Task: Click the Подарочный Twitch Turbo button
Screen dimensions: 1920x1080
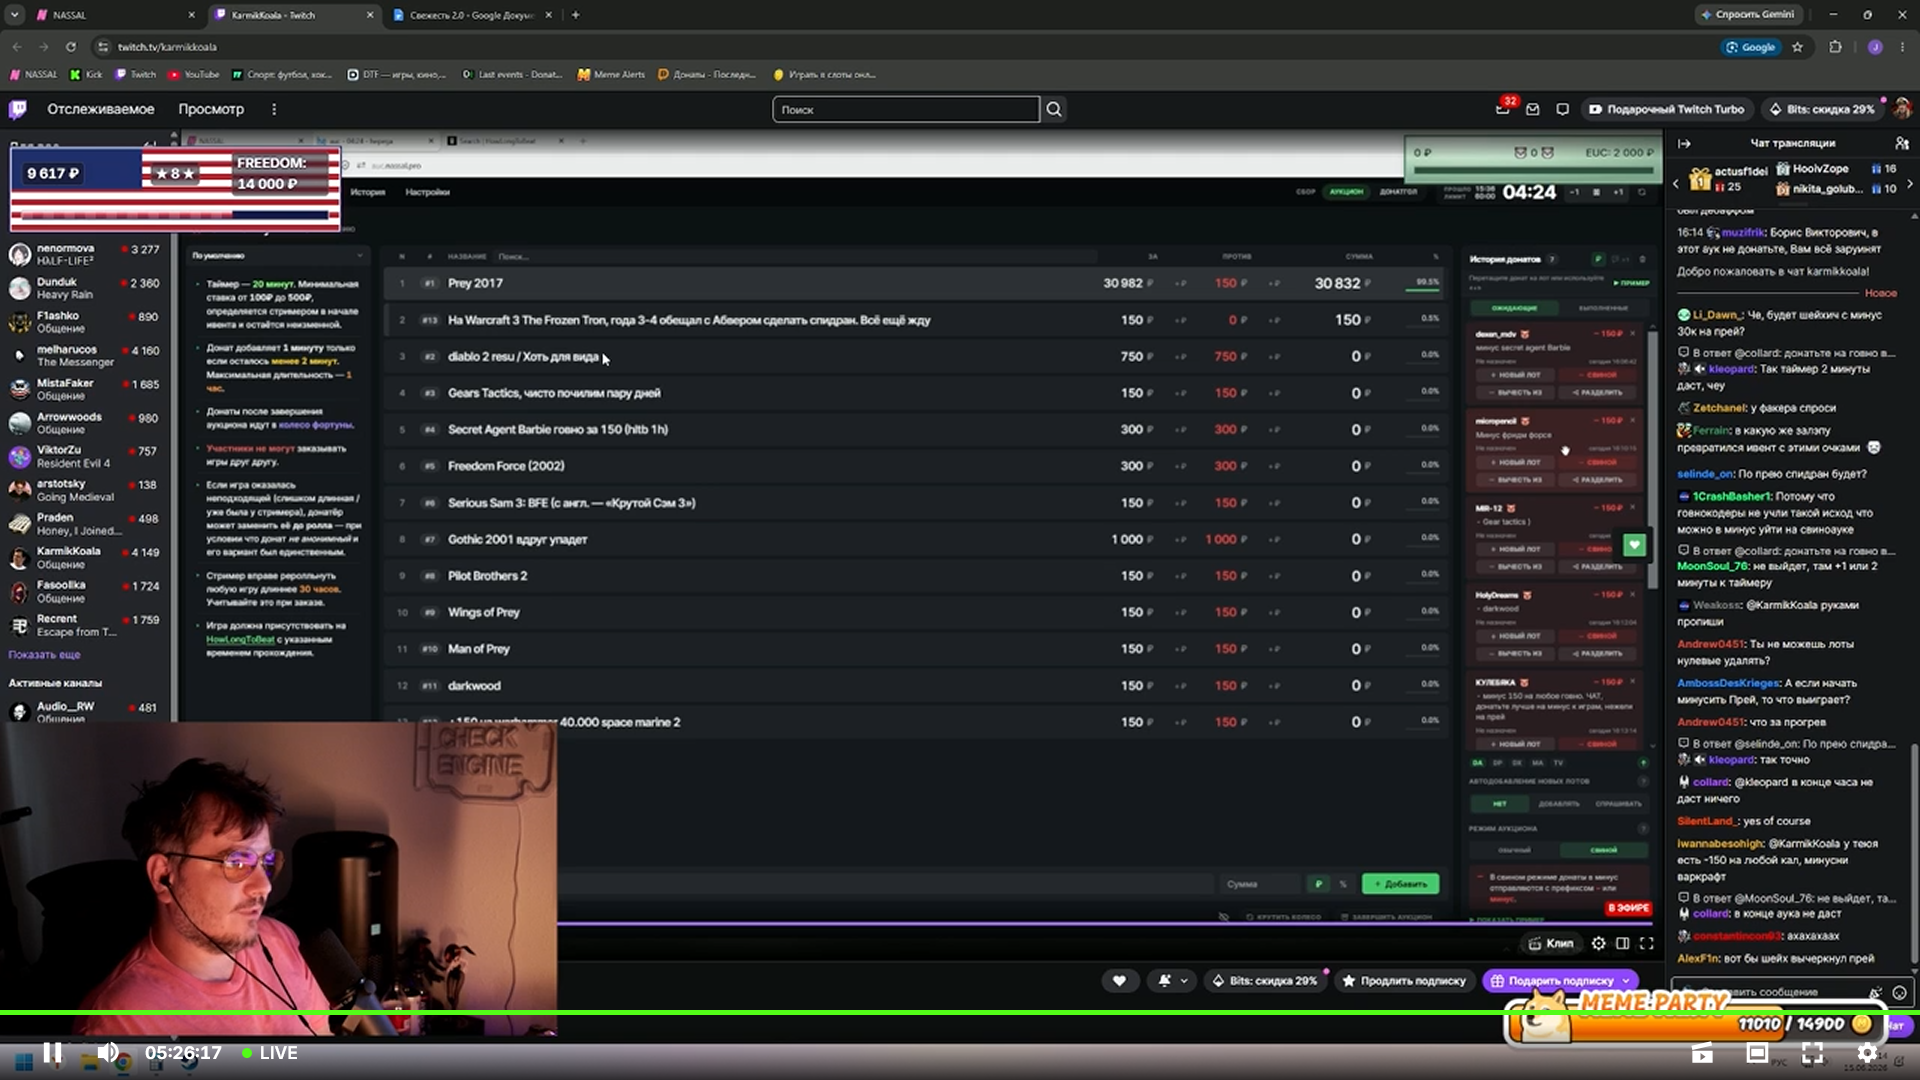Action: tap(1666, 109)
